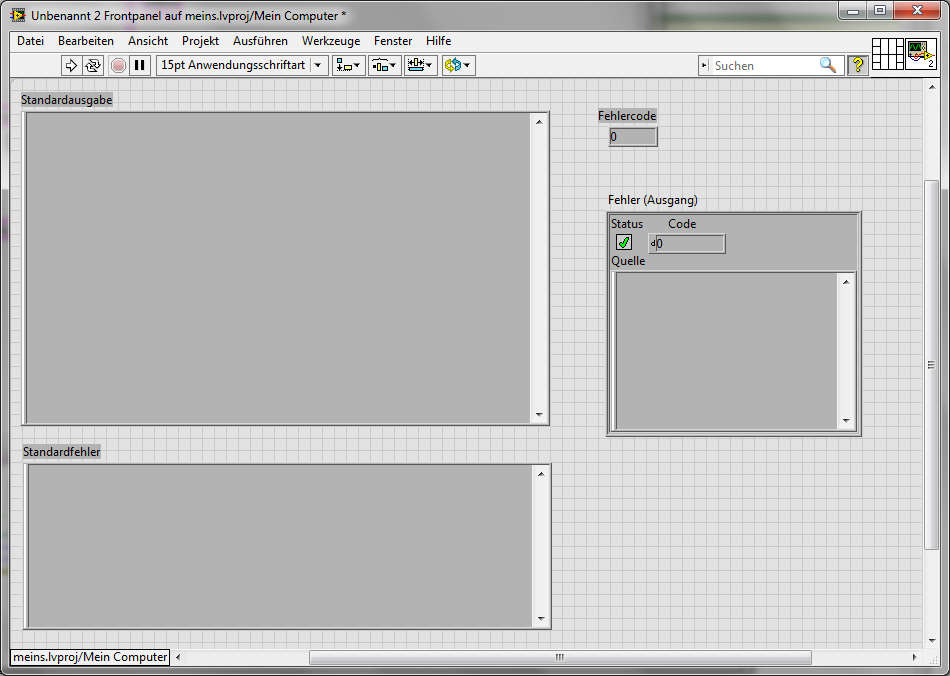
Task: Maximize the front panel window
Action: click(x=880, y=10)
